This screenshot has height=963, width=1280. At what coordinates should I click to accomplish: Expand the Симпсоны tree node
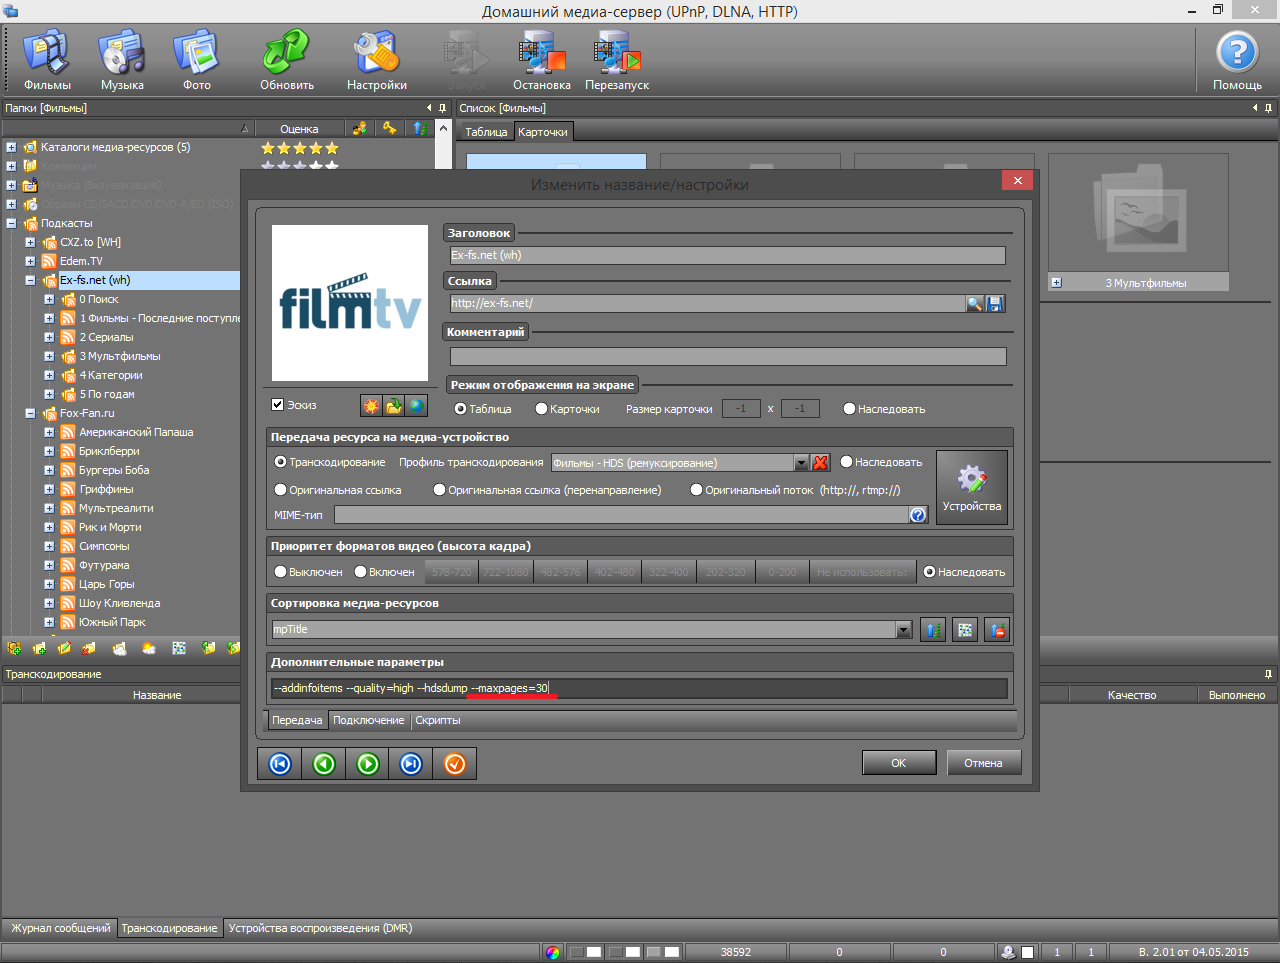tap(49, 547)
